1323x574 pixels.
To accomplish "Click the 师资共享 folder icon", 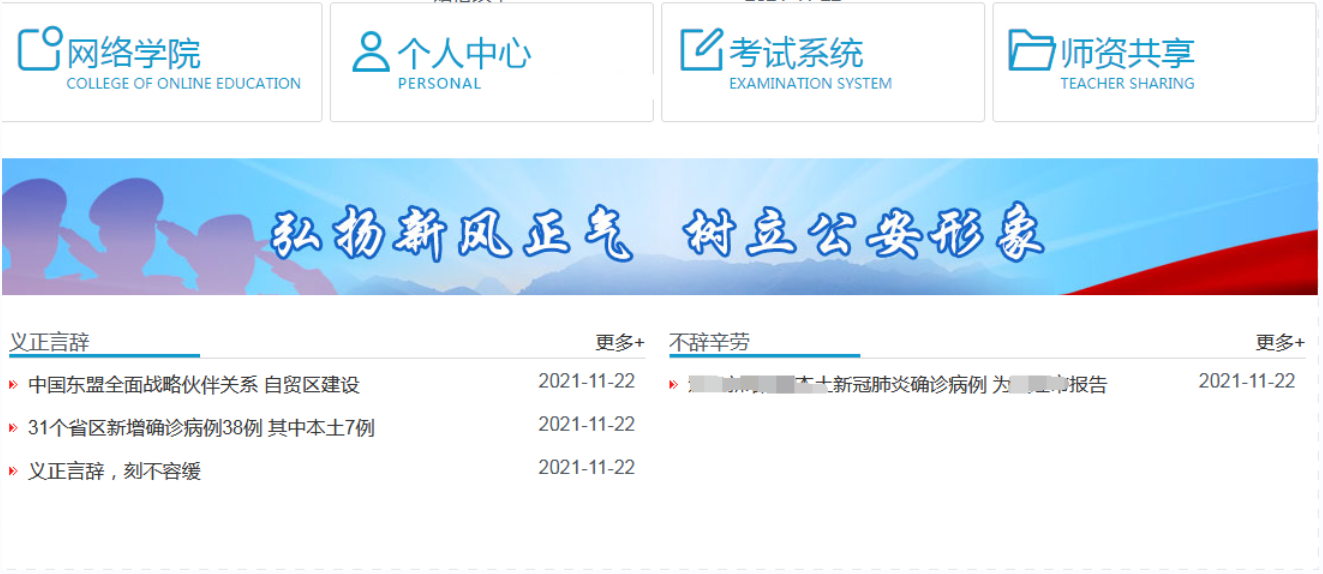I will pos(1031,50).
